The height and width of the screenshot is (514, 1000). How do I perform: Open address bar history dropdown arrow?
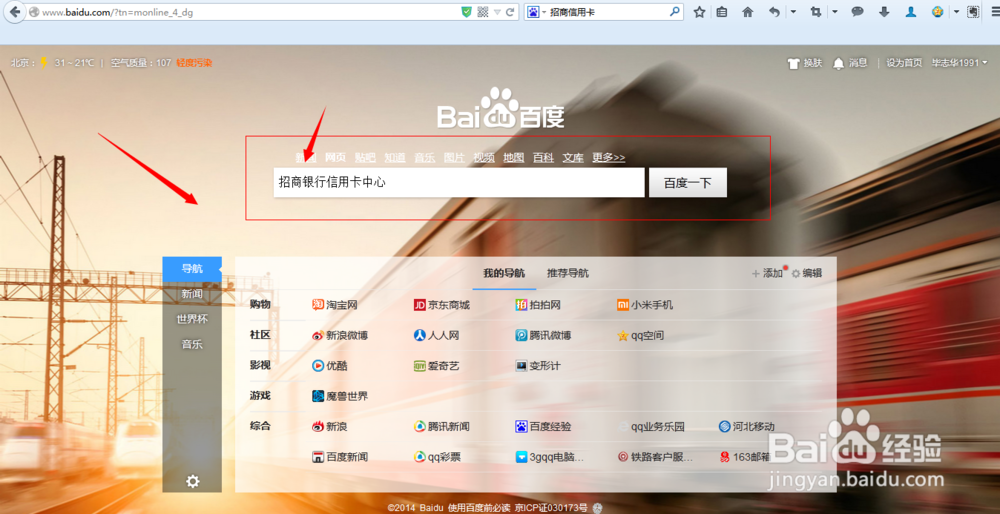[497, 12]
